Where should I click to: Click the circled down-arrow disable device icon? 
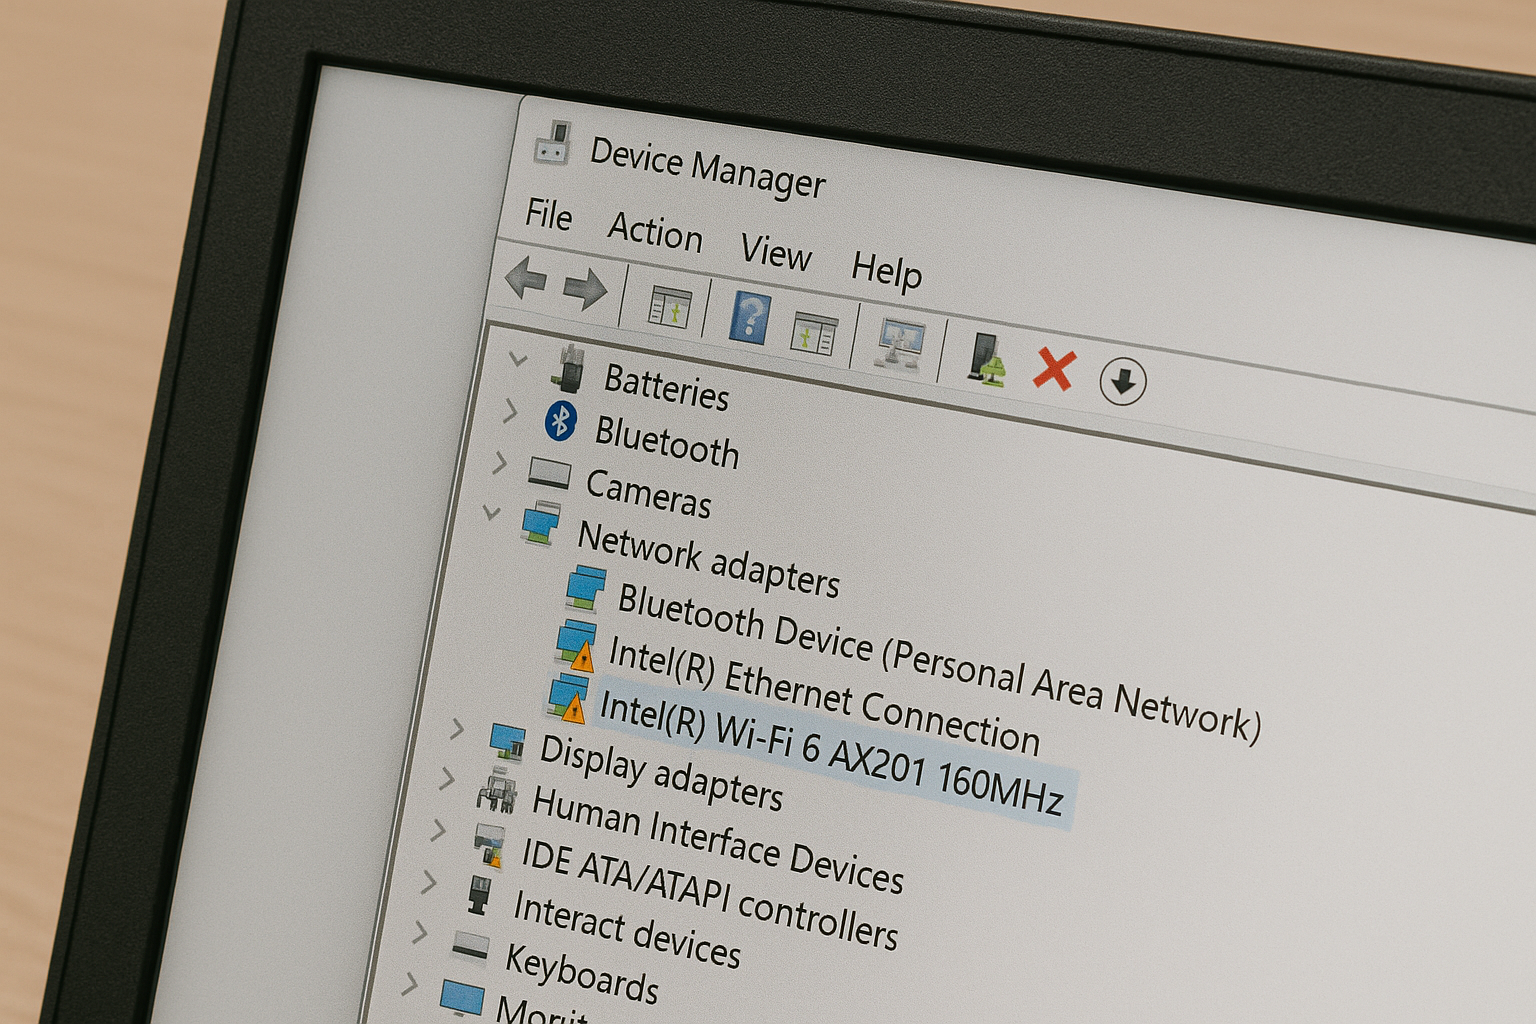(1122, 381)
